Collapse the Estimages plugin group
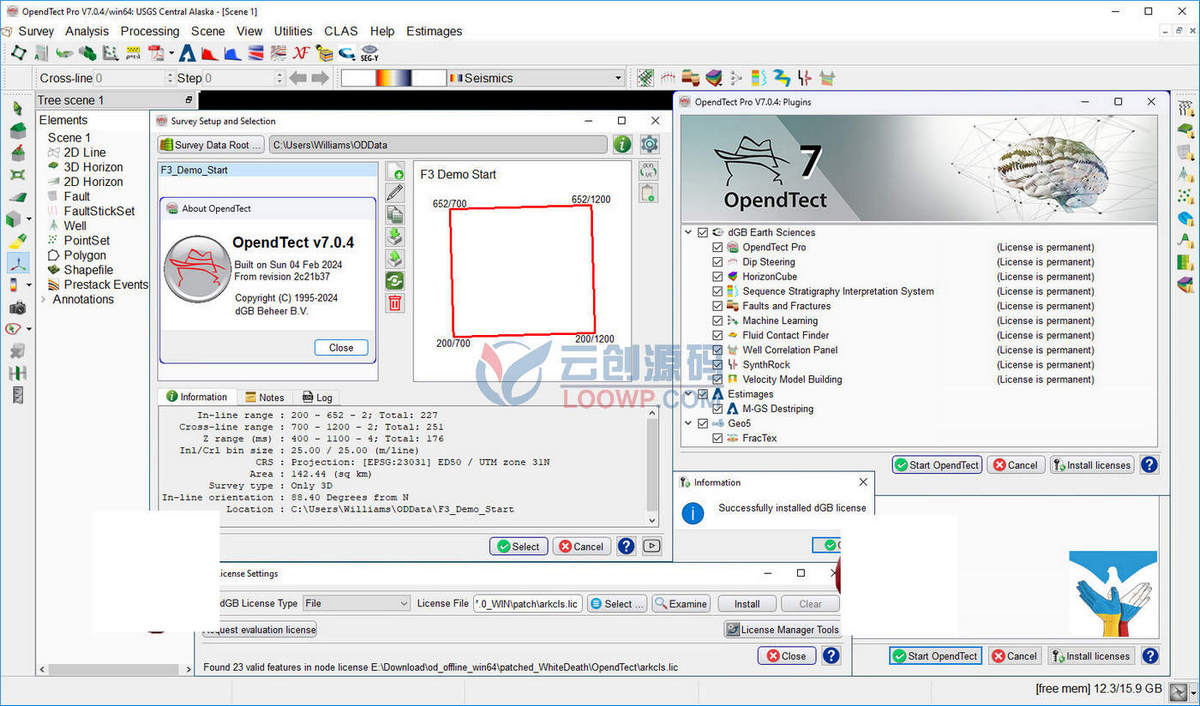Image resolution: width=1200 pixels, height=706 pixels. [689, 394]
